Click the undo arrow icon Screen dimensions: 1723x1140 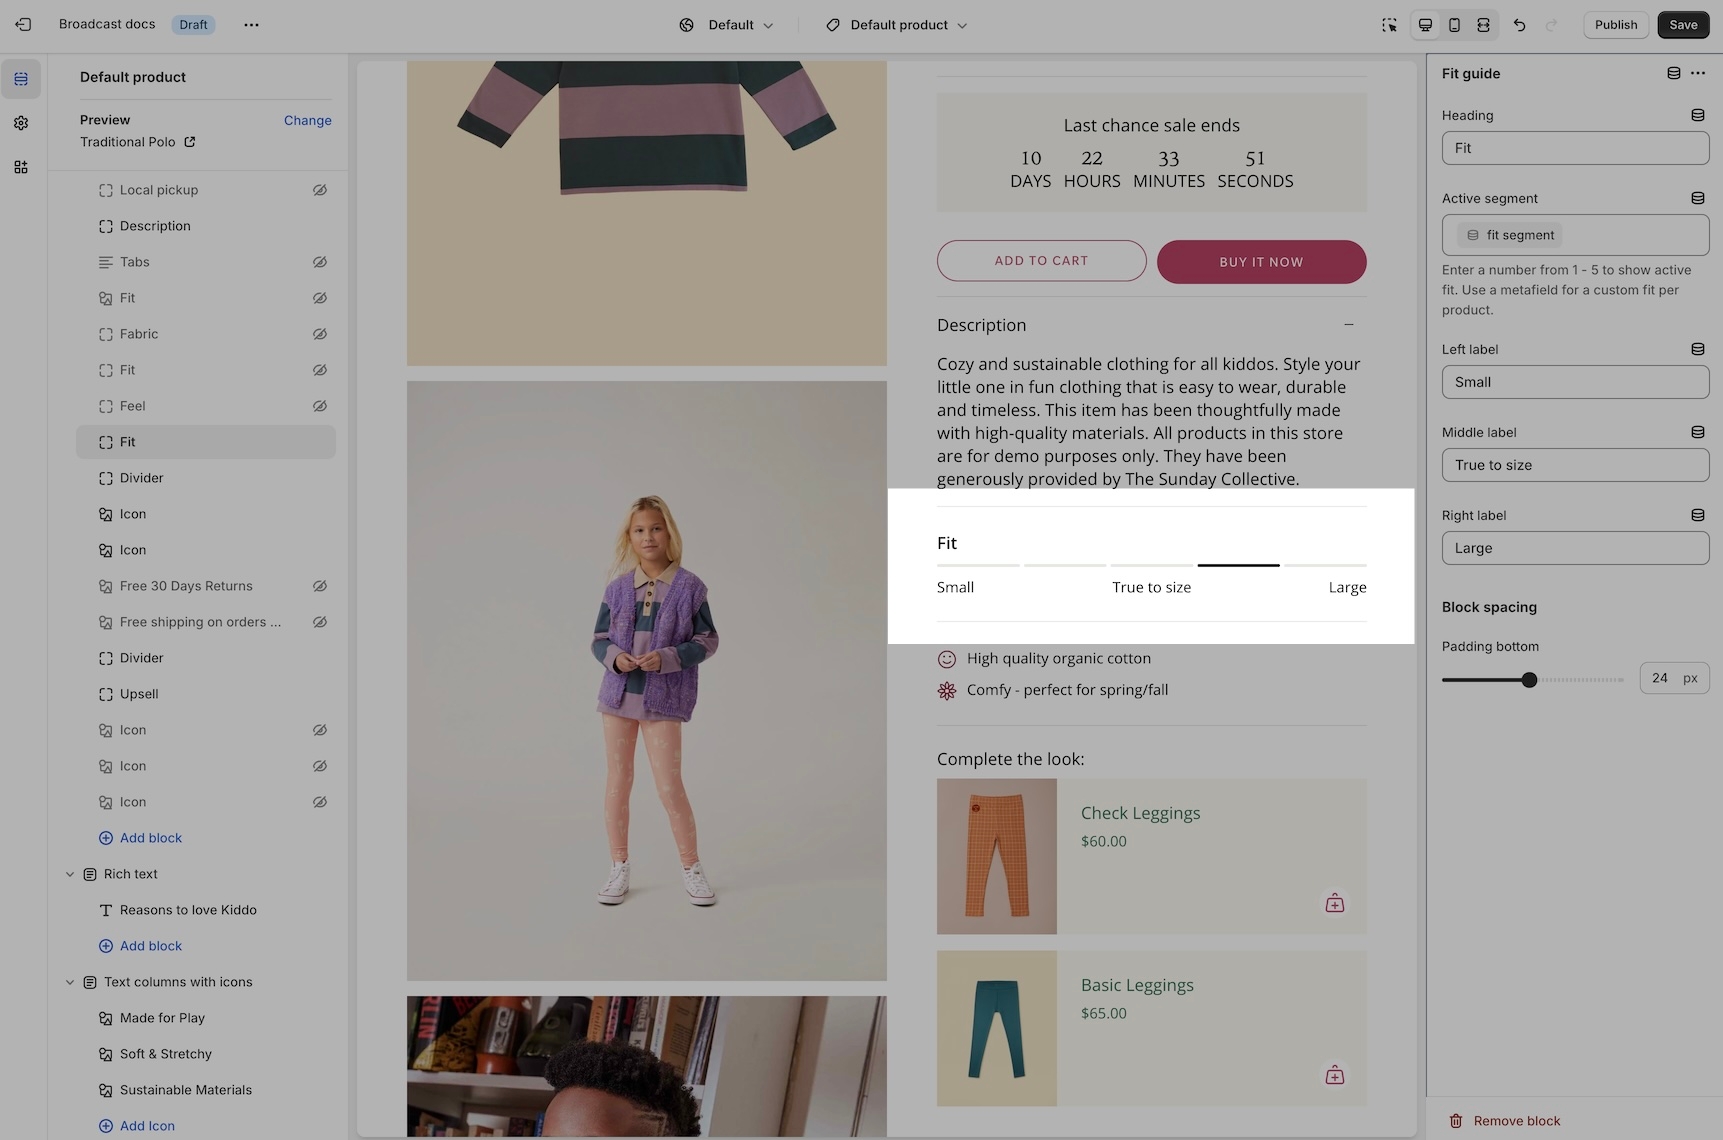1519,25
